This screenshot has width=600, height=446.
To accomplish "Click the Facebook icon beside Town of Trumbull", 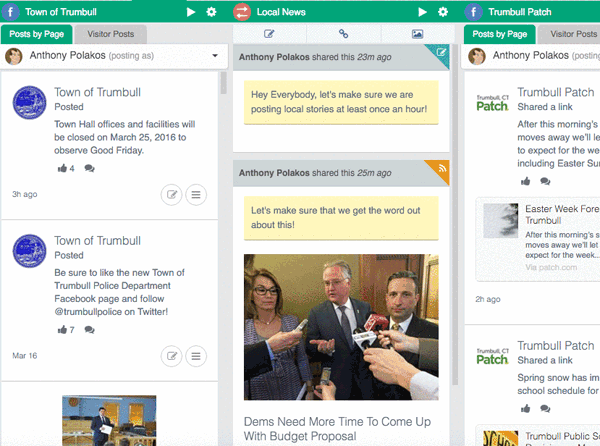I will tap(11, 12).
